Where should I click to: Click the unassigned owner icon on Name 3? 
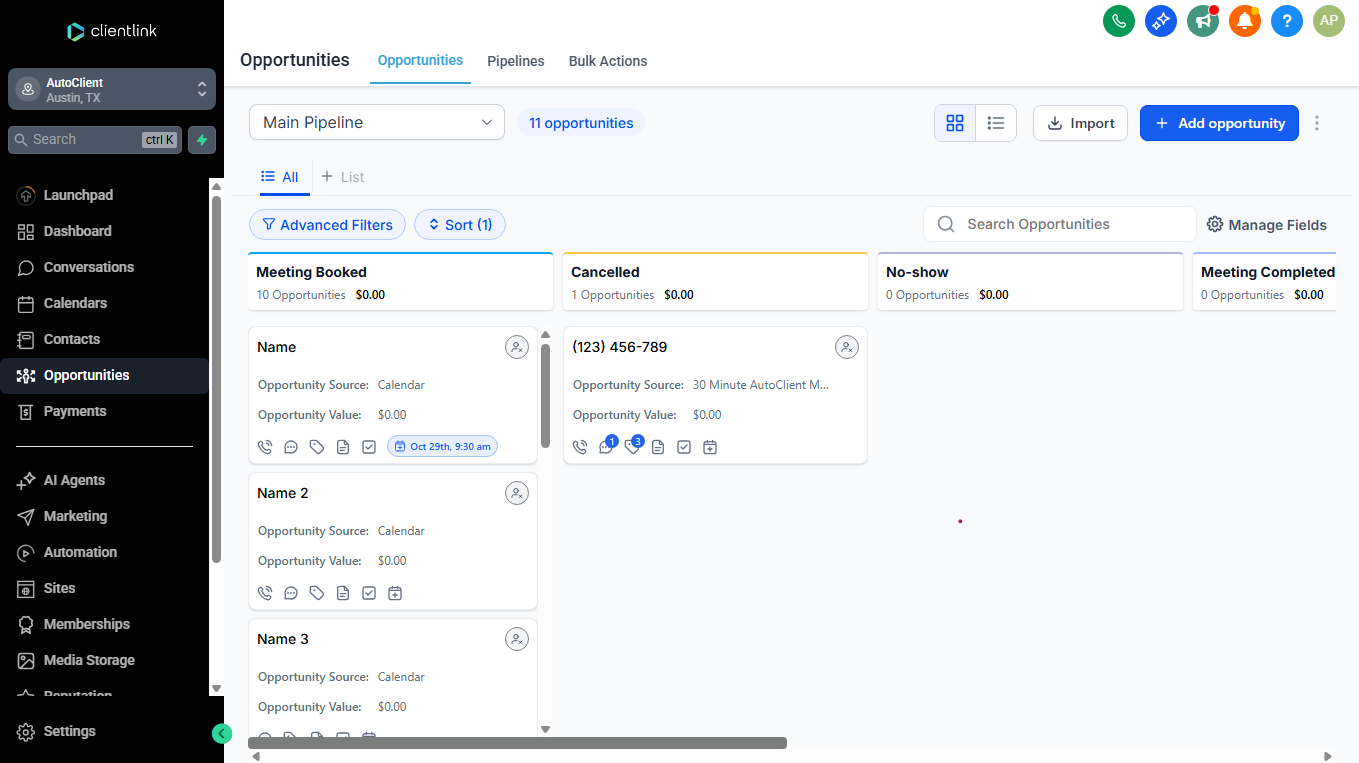[x=516, y=639]
